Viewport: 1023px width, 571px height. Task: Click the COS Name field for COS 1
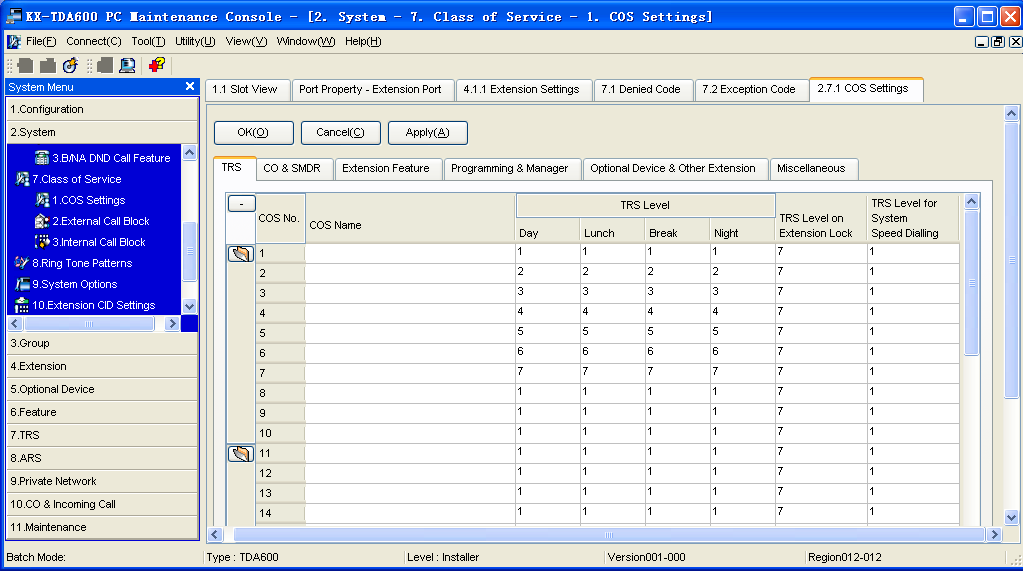click(x=410, y=253)
